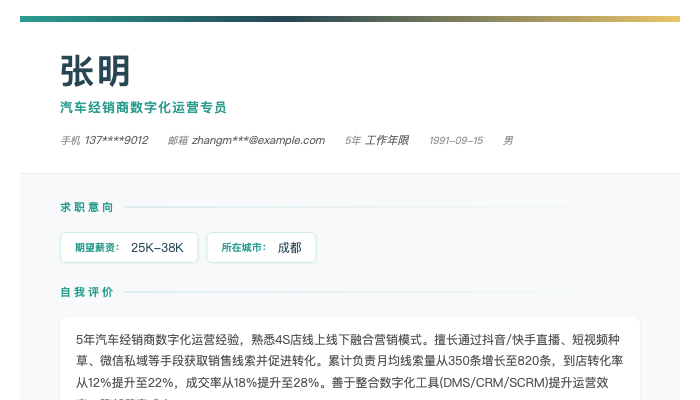This screenshot has width=700, height=400.
Task: Click the phone number 137****9012
Action: [x=117, y=140]
